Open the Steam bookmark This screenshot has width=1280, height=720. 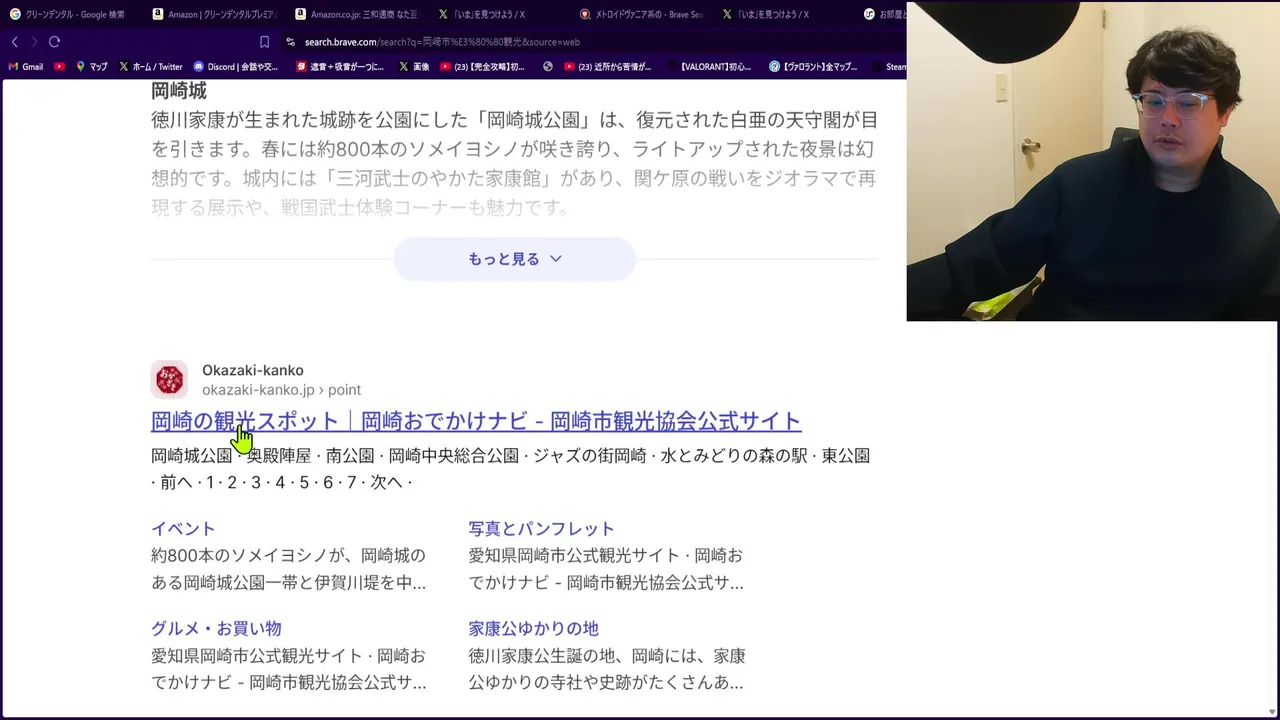(x=888, y=67)
